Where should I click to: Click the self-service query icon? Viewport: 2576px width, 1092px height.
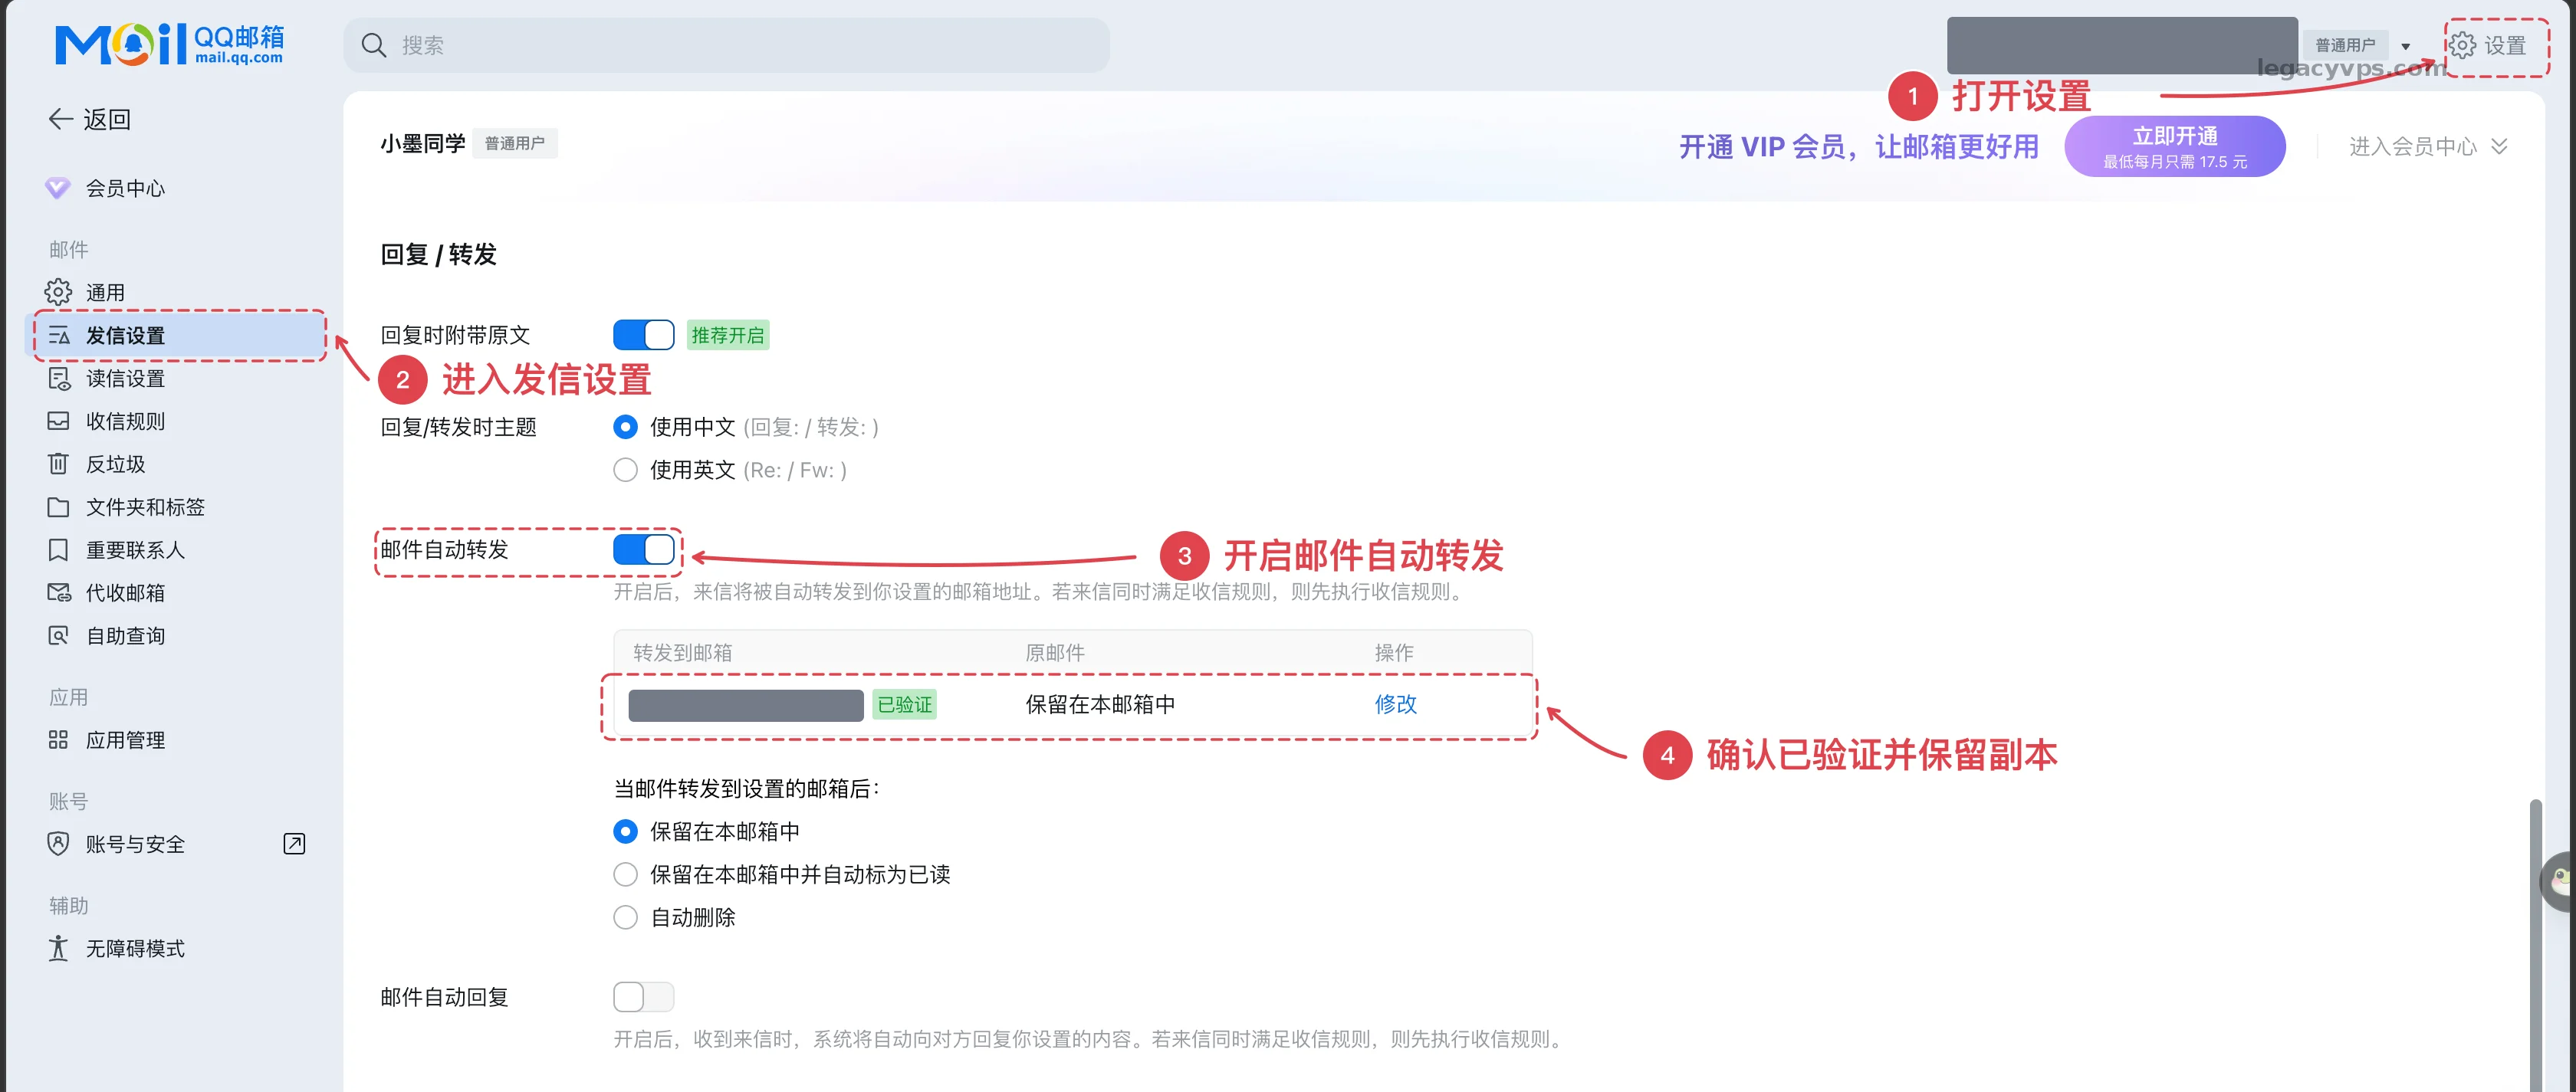click(58, 636)
